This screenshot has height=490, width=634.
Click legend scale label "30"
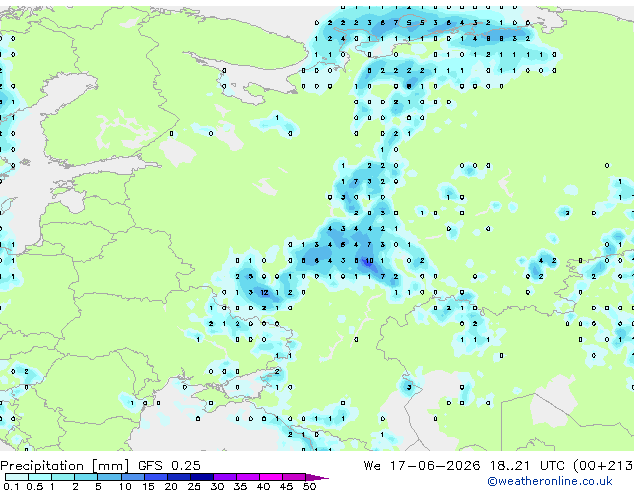[x=217, y=486]
